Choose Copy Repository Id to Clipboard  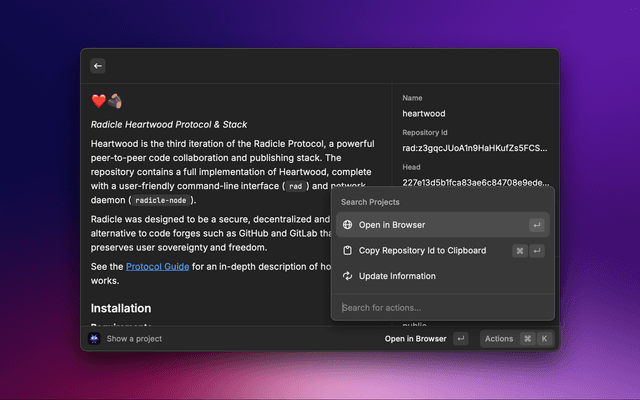click(x=422, y=250)
